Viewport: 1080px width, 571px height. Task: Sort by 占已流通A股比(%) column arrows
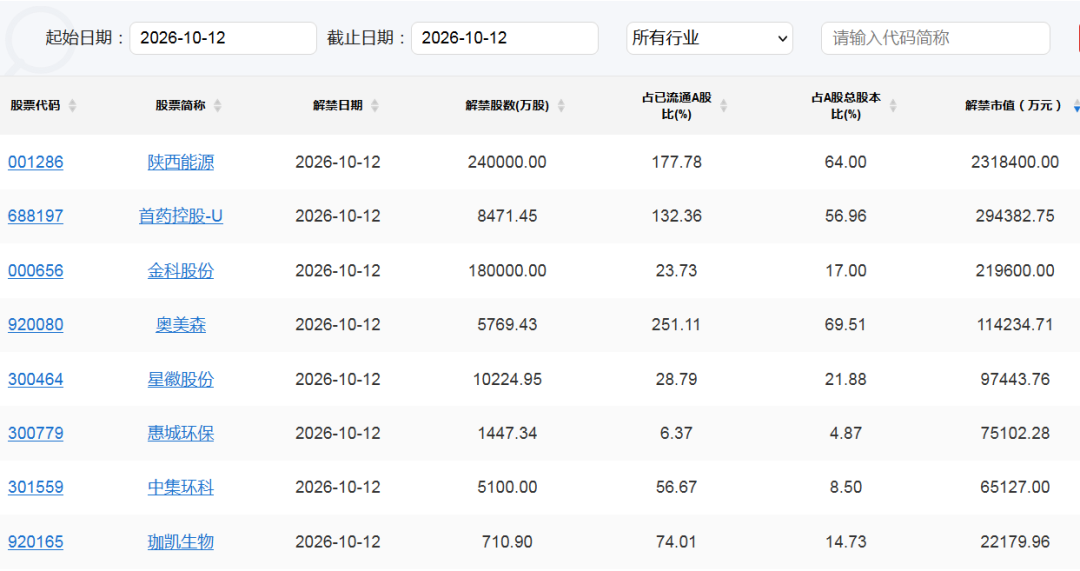723,105
